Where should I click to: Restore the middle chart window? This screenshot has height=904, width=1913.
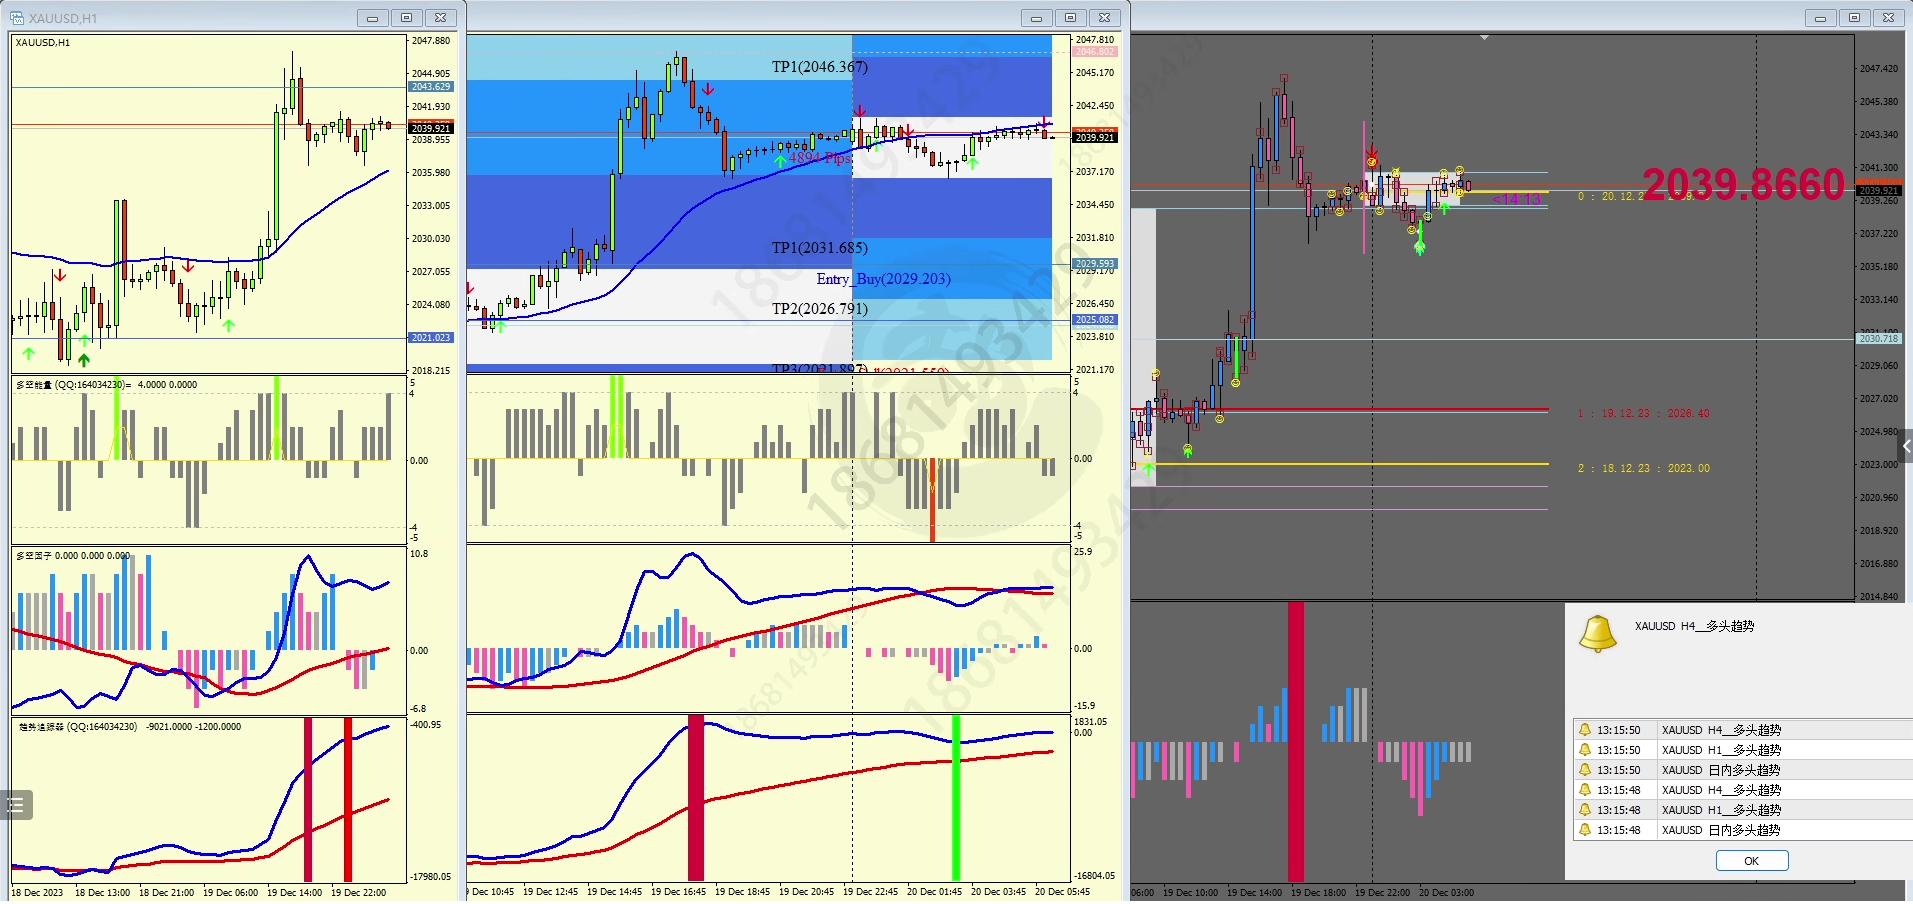1070,18
